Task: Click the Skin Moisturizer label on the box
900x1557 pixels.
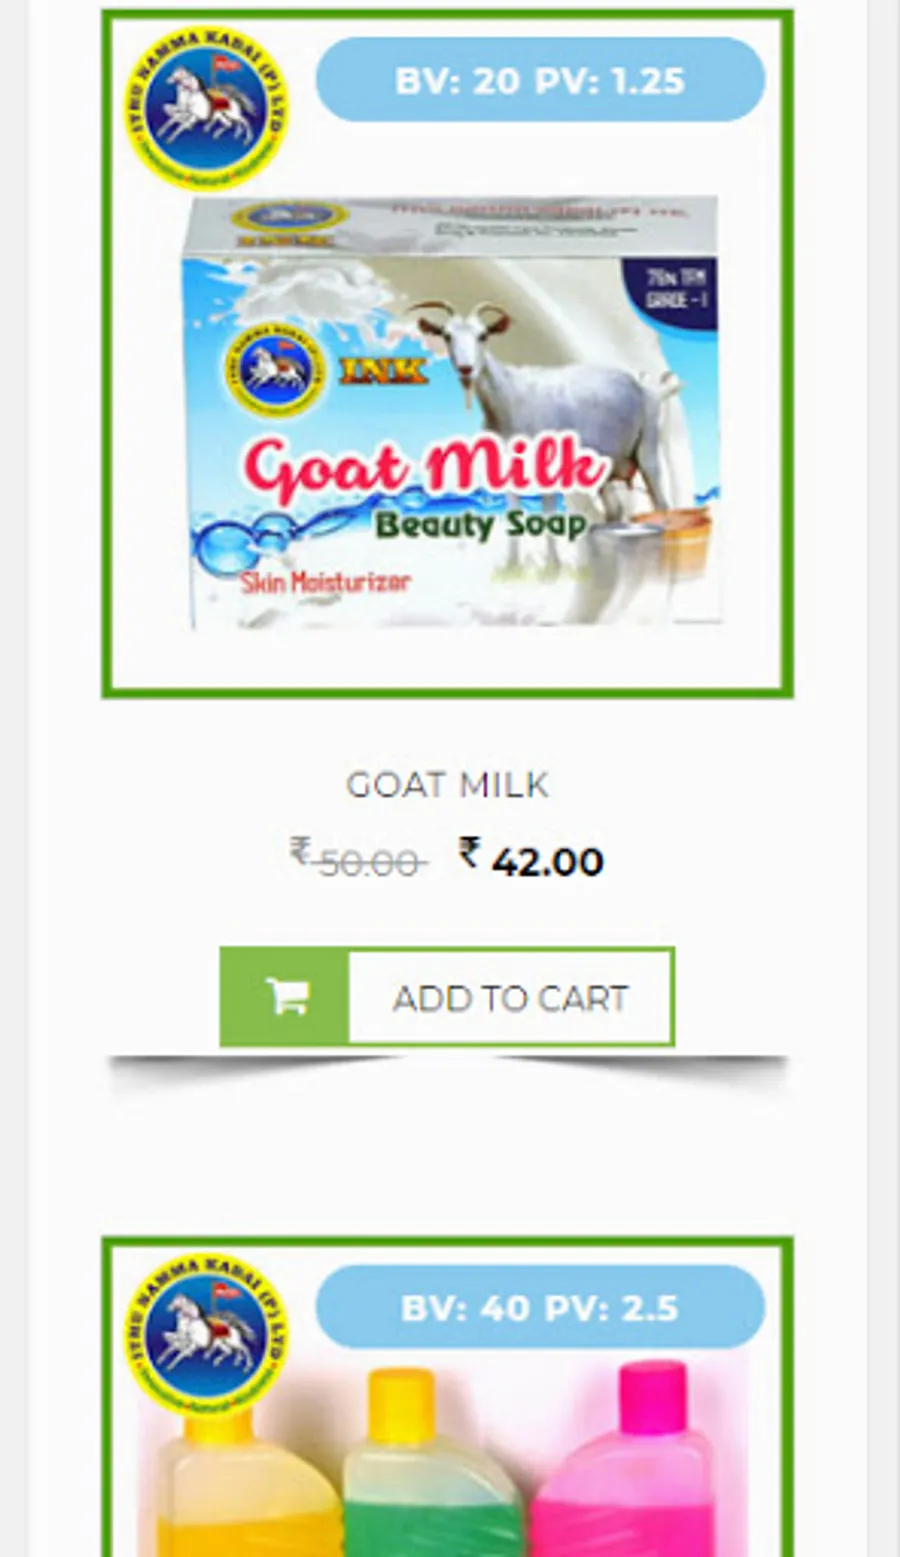Action: 325,582
